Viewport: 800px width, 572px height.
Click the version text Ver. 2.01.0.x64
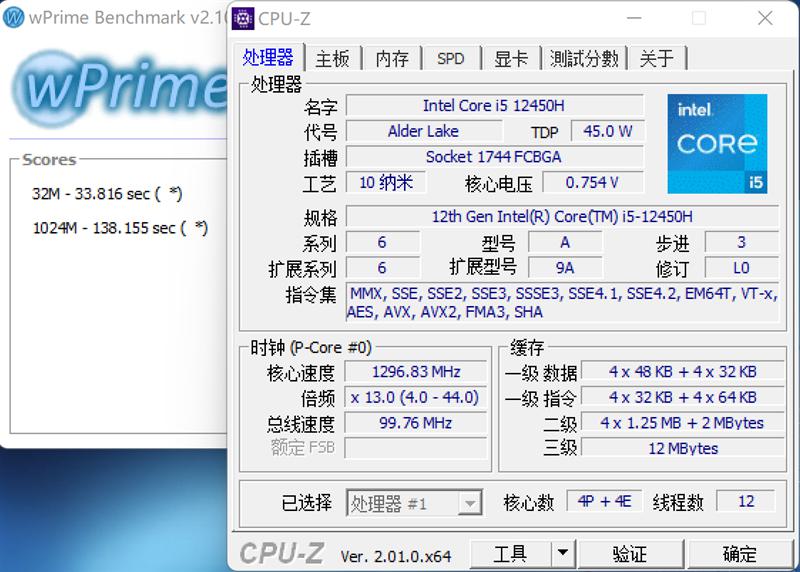(396, 556)
